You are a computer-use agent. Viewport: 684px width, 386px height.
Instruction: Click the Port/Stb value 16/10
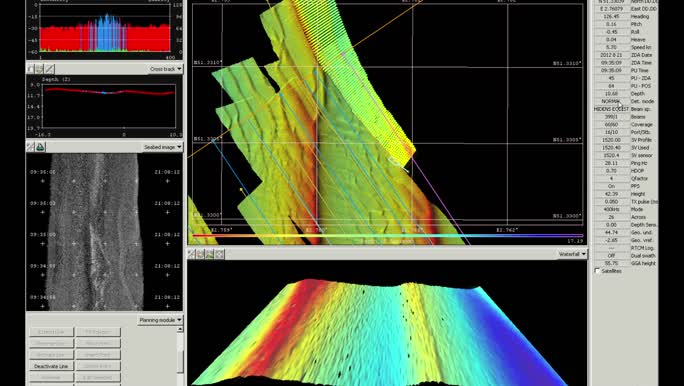click(x=611, y=132)
